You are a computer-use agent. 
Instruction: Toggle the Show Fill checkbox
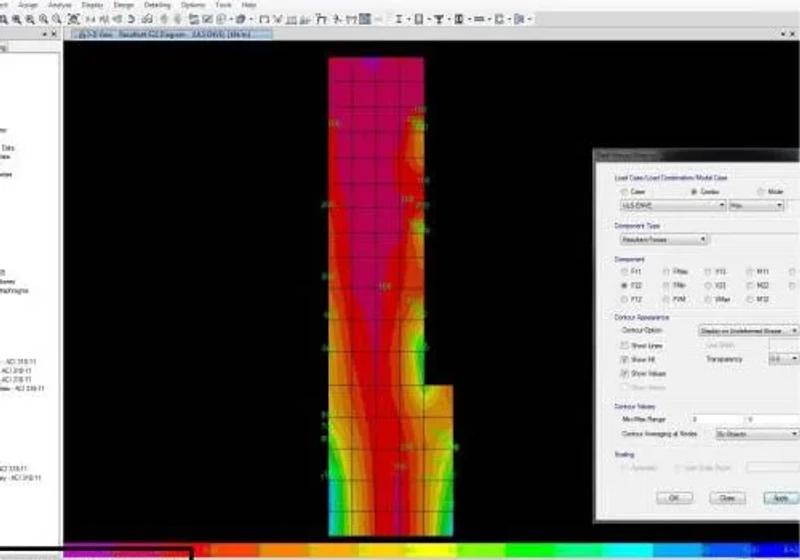click(624, 360)
